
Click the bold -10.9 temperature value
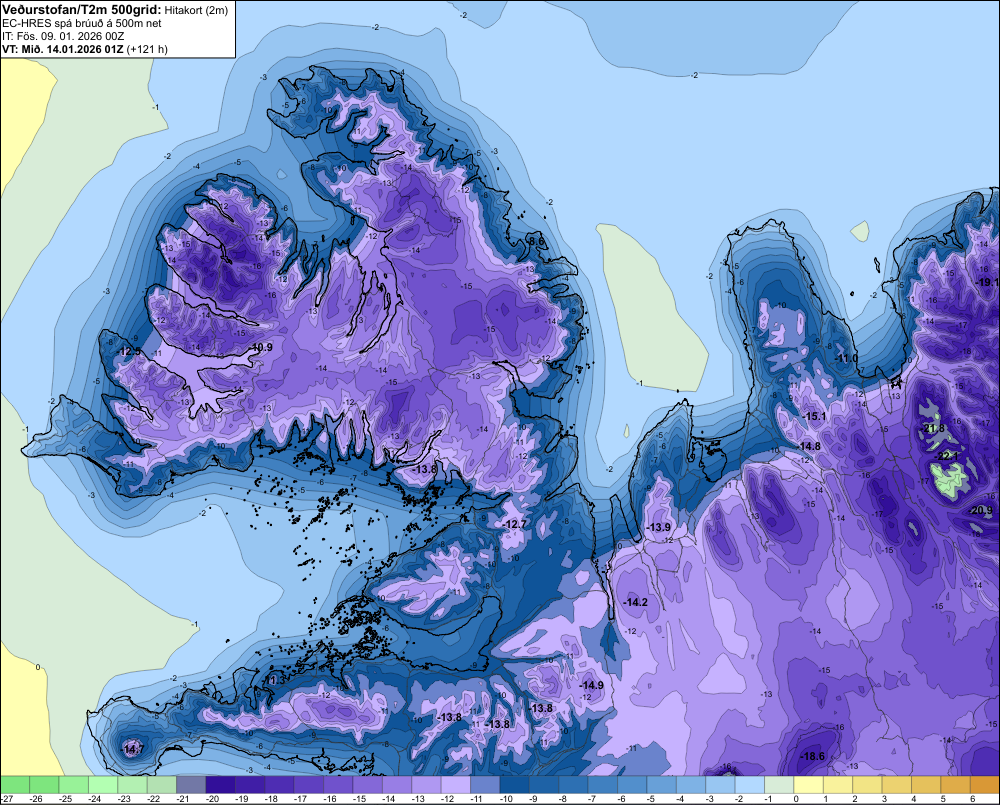click(x=261, y=347)
